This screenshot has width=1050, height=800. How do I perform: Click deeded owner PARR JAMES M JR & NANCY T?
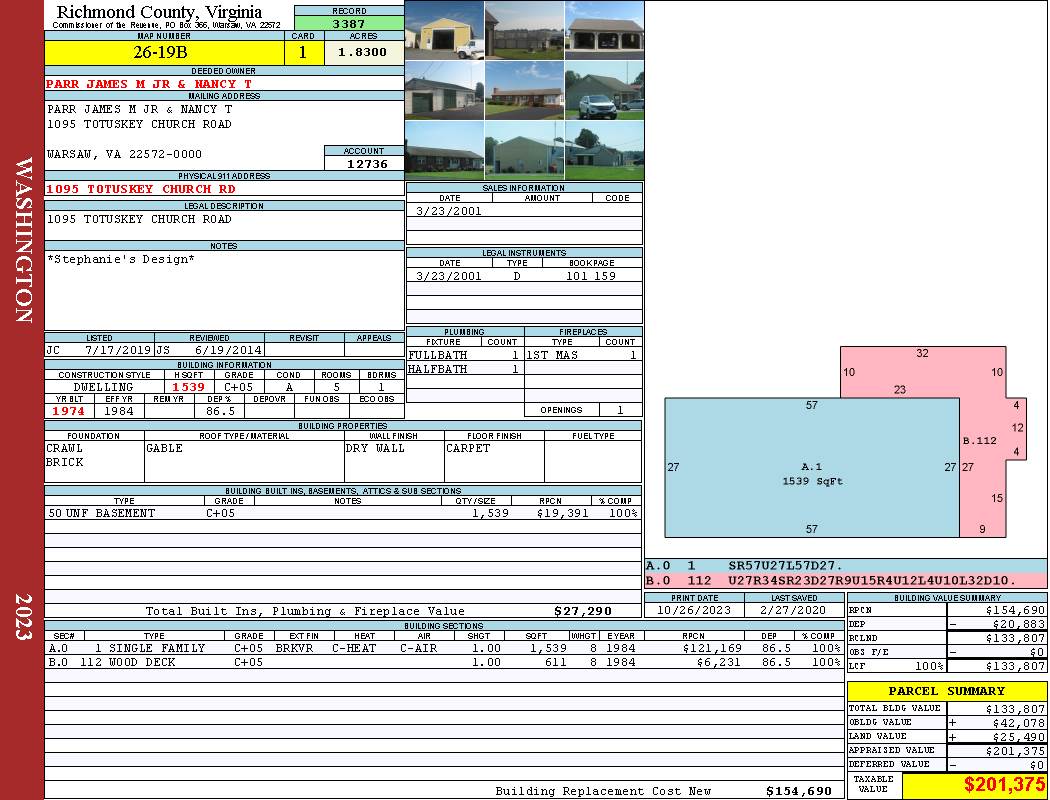tap(149, 84)
